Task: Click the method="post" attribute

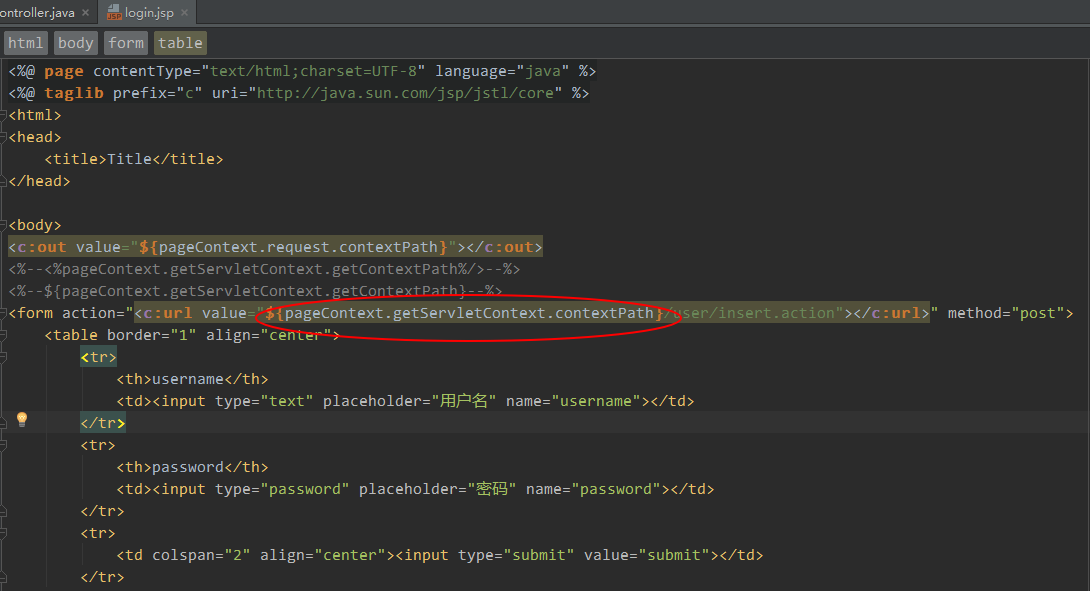Action: [x=1005, y=314]
